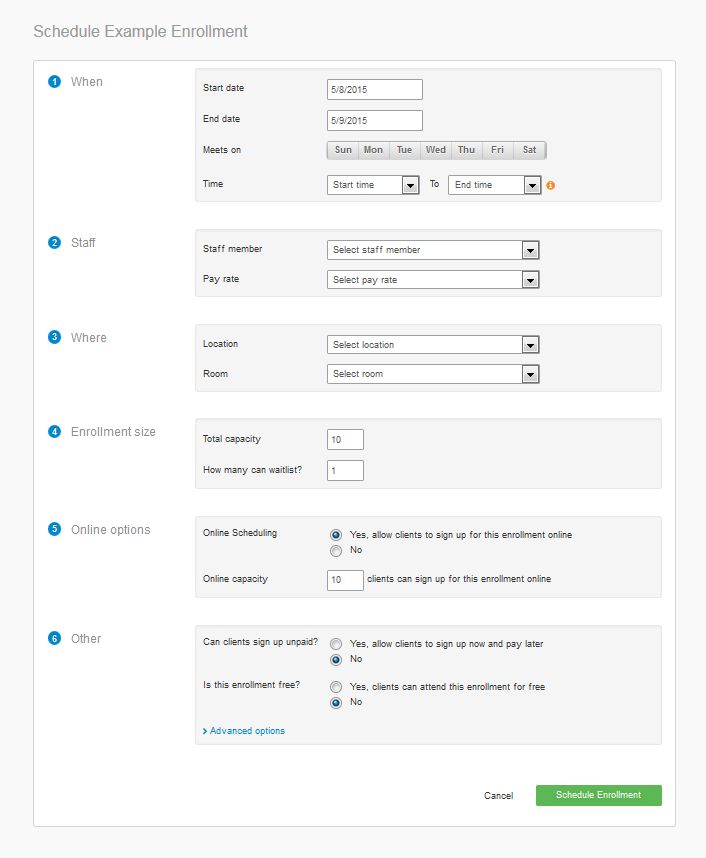
Task: Open the Start time dropdown
Action: [x=373, y=184]
